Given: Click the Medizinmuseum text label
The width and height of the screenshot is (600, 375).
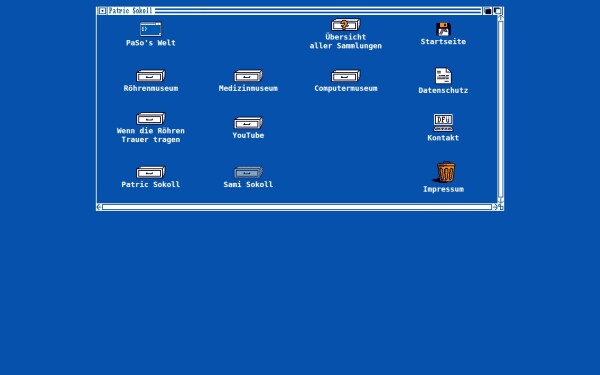Looking at the screenshot, I should click(248, 88).
